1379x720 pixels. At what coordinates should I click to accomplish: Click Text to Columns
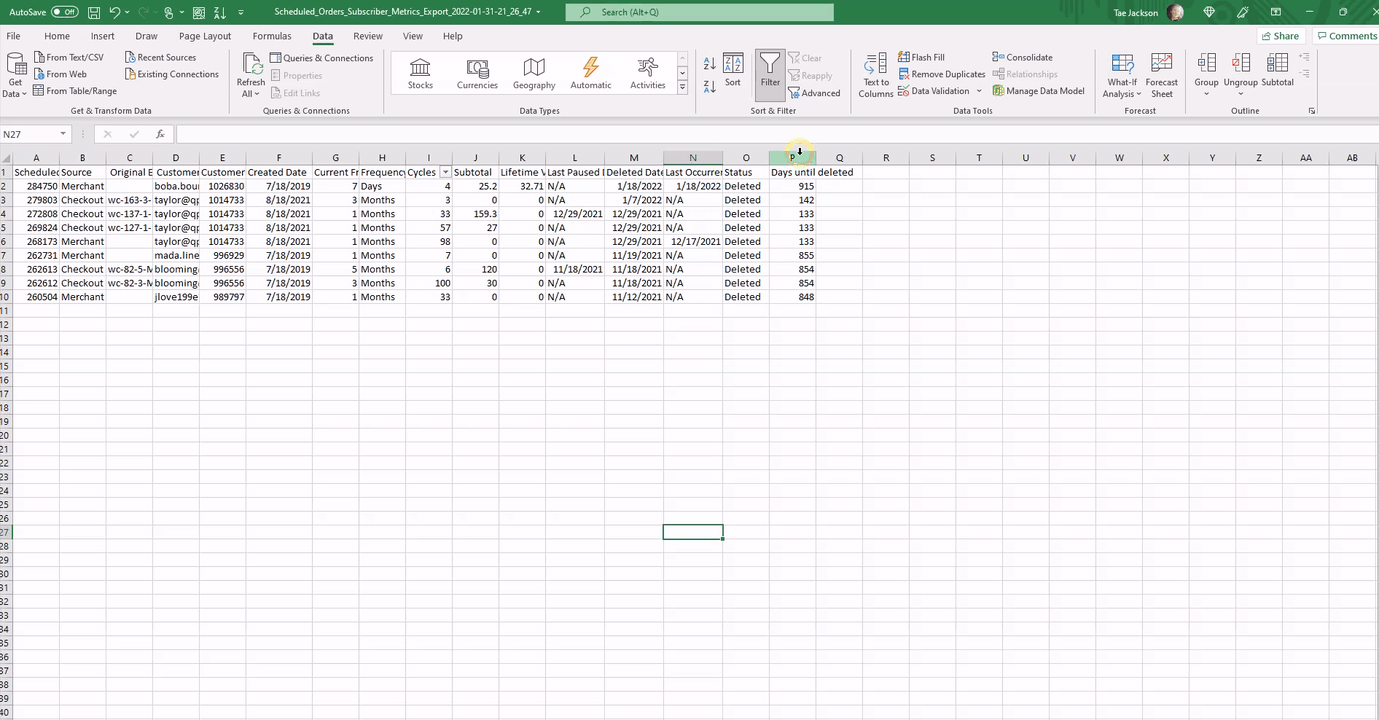pos(876,76)
